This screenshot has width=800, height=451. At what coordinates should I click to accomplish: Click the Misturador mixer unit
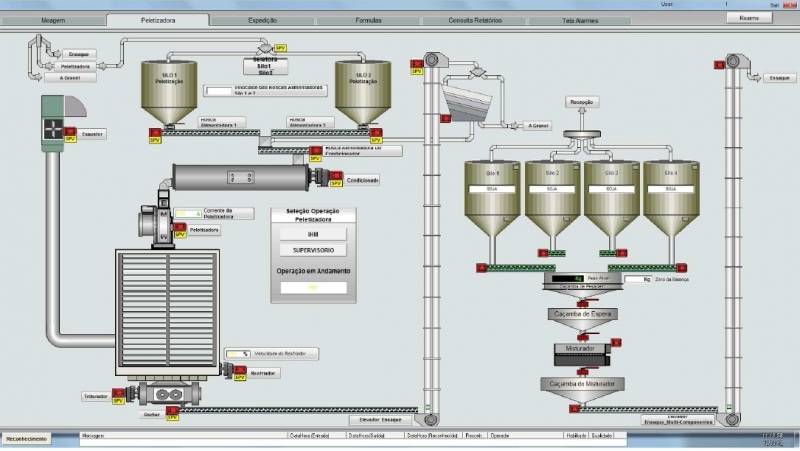[x=581, y=352]
